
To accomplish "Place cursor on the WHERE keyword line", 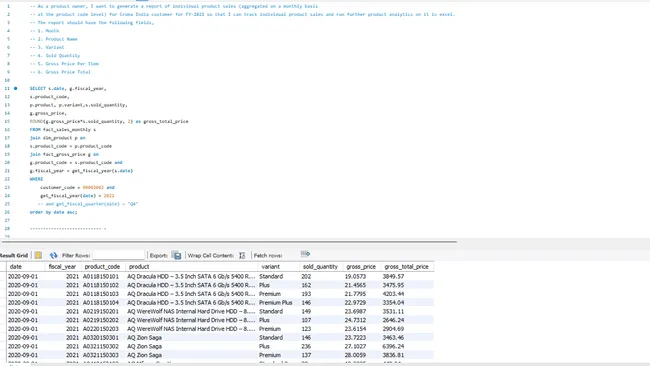I will click(x=36, y=179).
